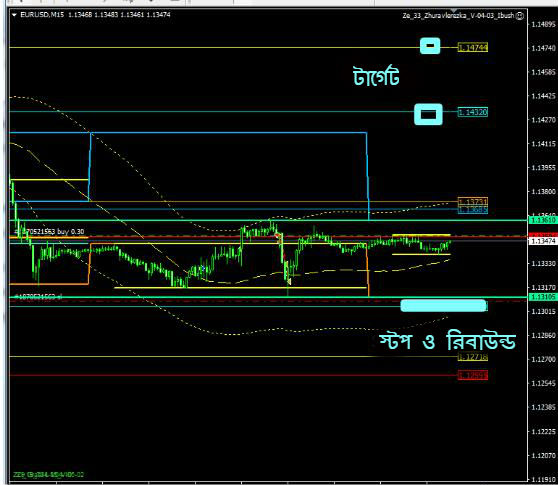Click the Ze_33_Zhuravlerezka expert advisor name
This screenshot has height=485, width=558.
pos(458,16)
